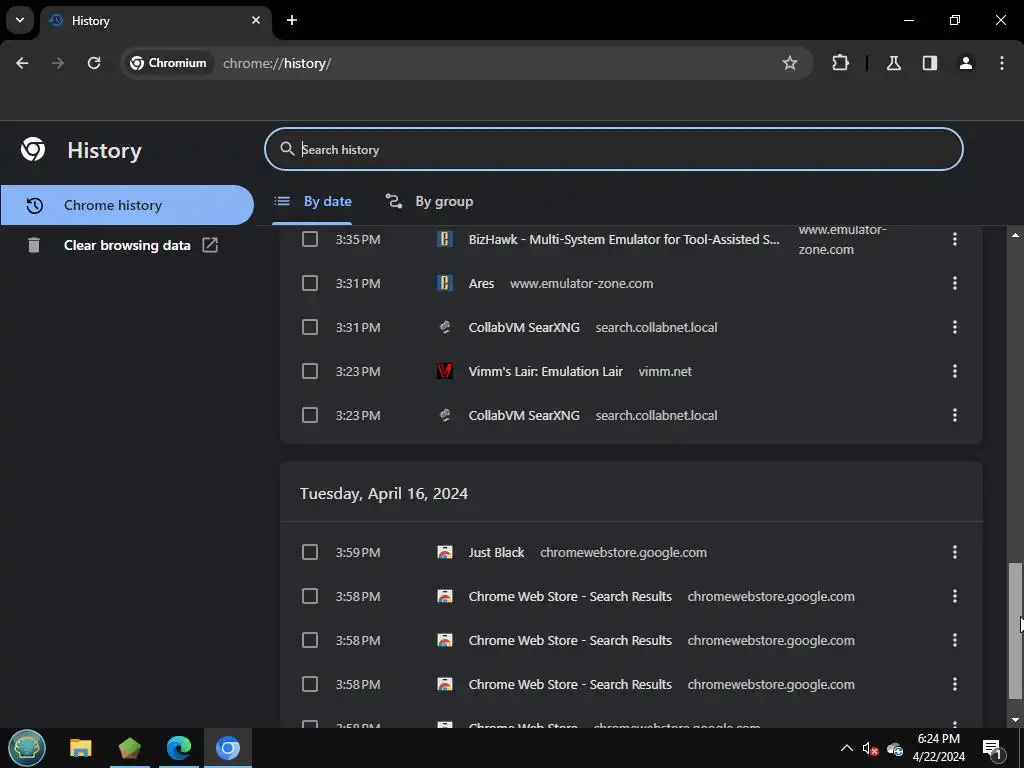Open Chrome Labs flask icon

[893, 63]
